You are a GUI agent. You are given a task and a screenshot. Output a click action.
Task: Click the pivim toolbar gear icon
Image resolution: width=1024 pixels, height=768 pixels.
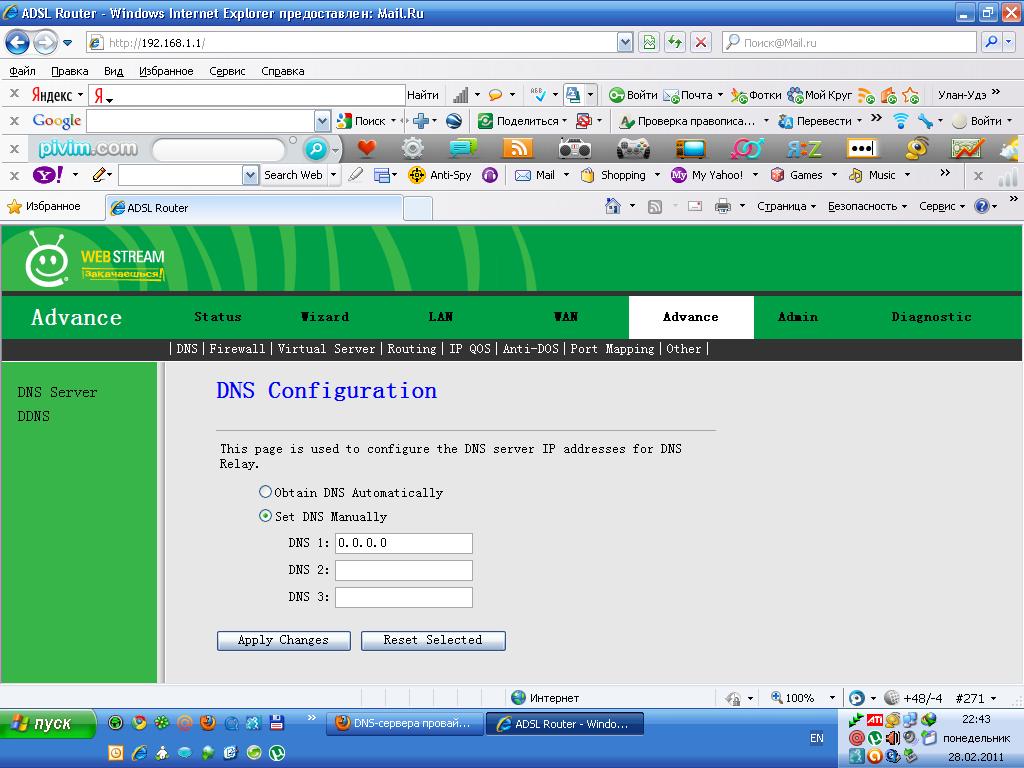pyautogui.click(x=412, y=149)
